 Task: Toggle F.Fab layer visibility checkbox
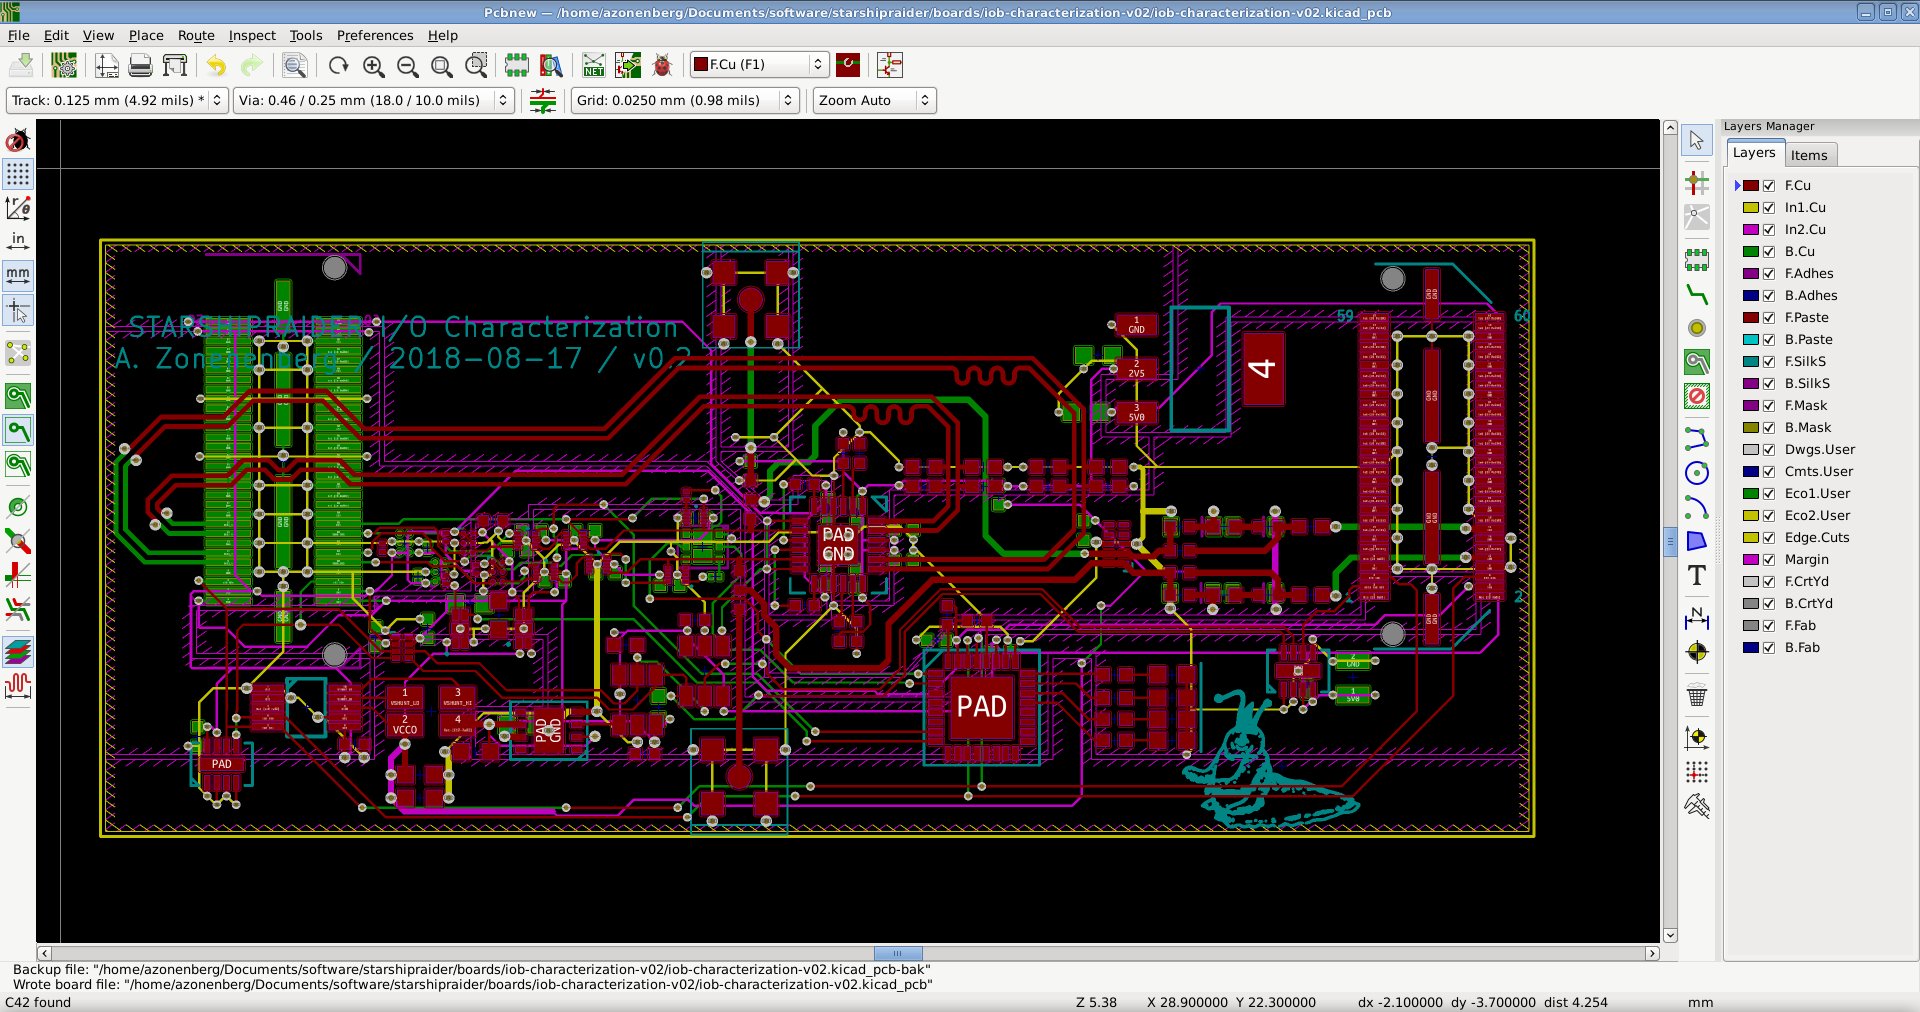coord(1769,626)
